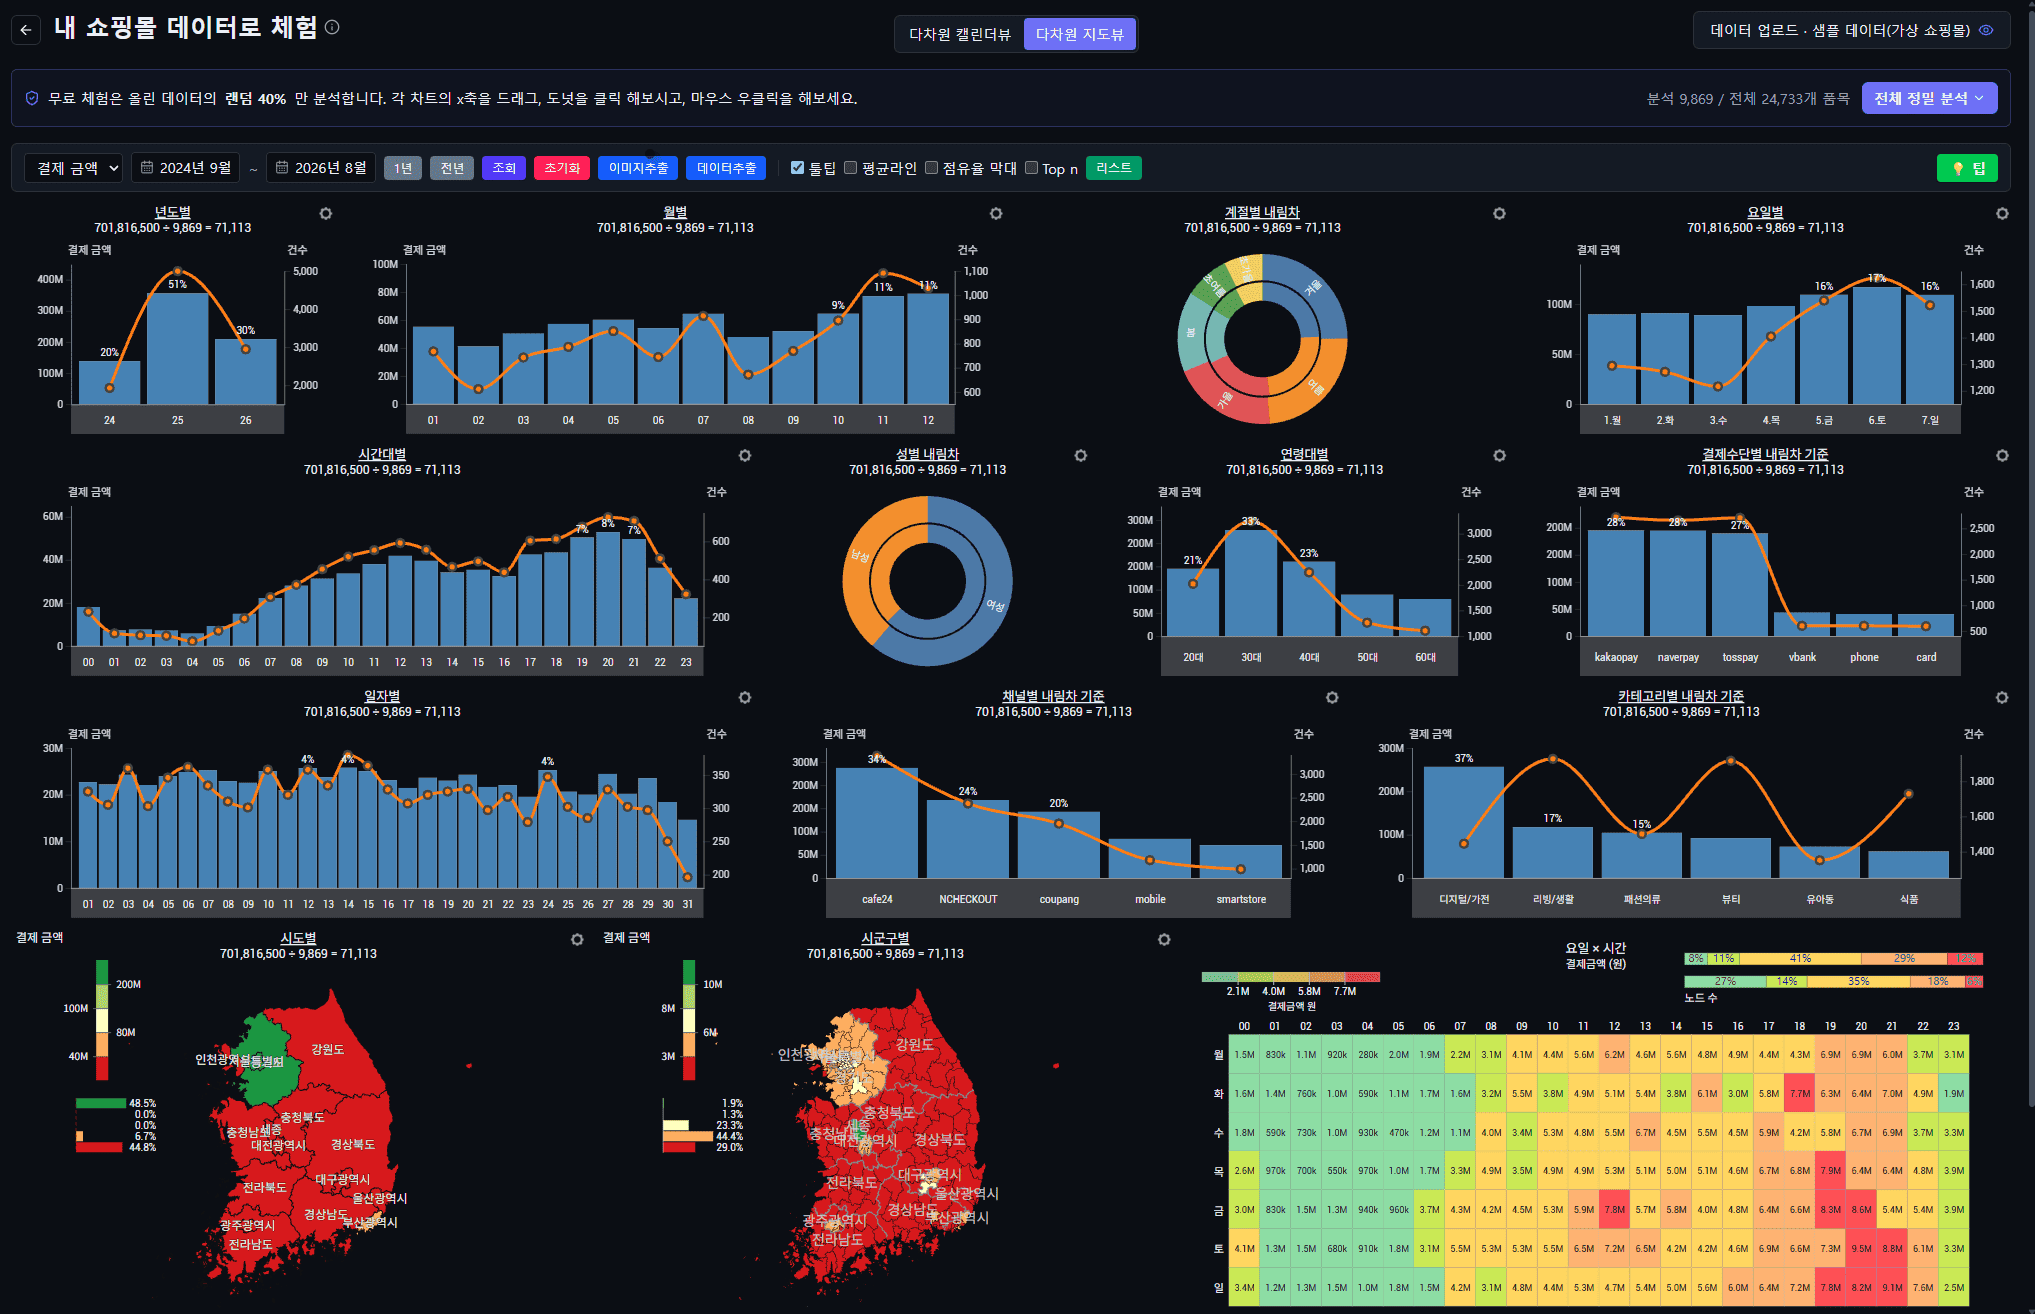
Task: Open settings gear for the 요일별 chart
Action: [x=2002, y=213]
